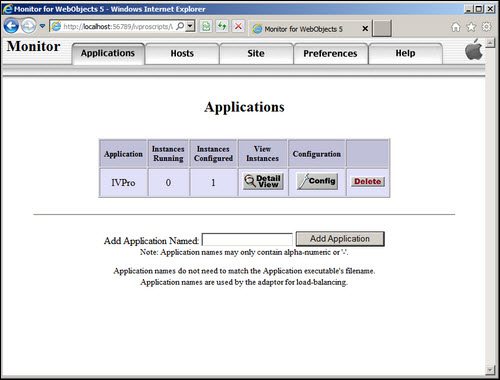Click the search magnifier in address bar

(x=180, y=26)
